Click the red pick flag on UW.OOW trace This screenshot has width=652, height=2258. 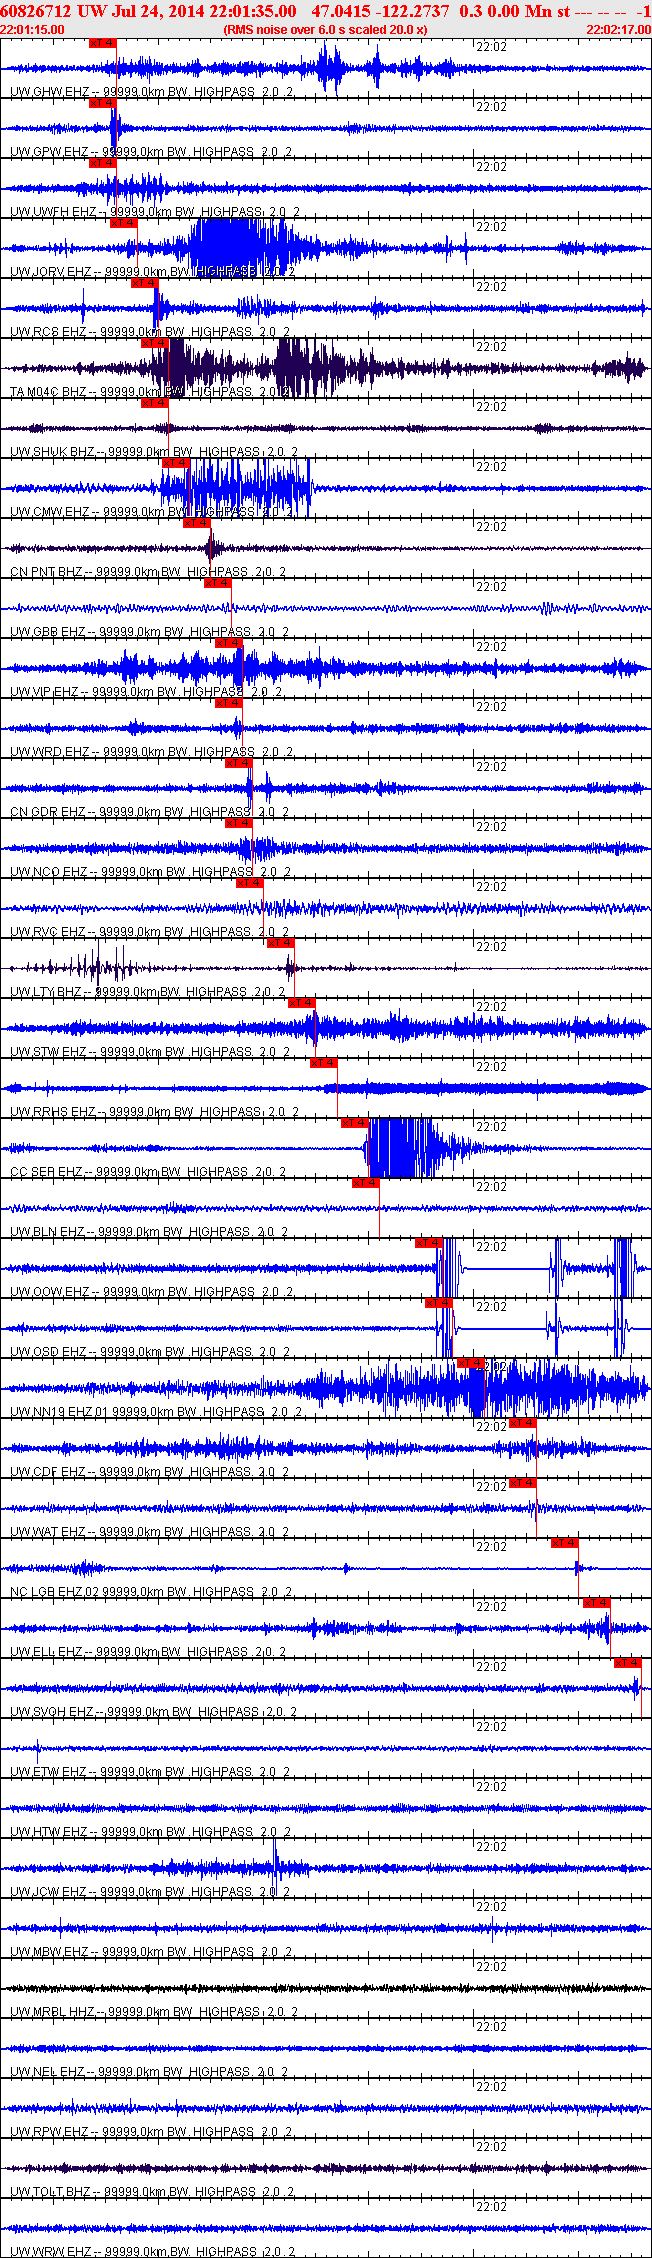429,1243
